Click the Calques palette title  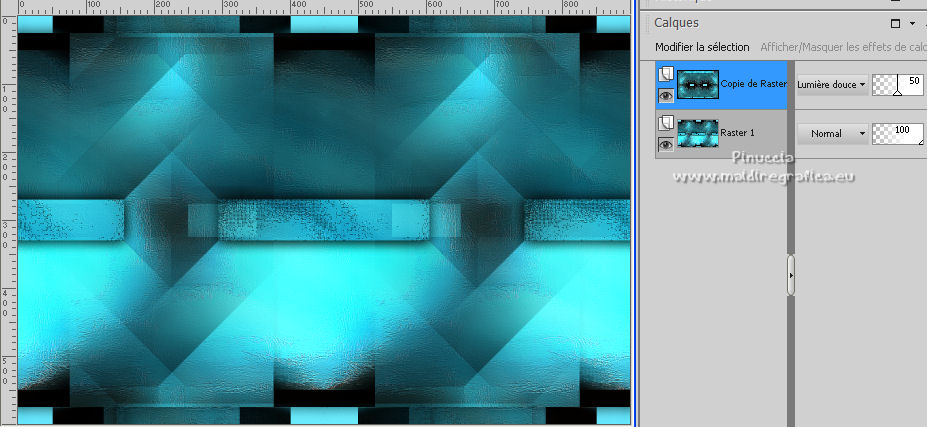point(676,22)
